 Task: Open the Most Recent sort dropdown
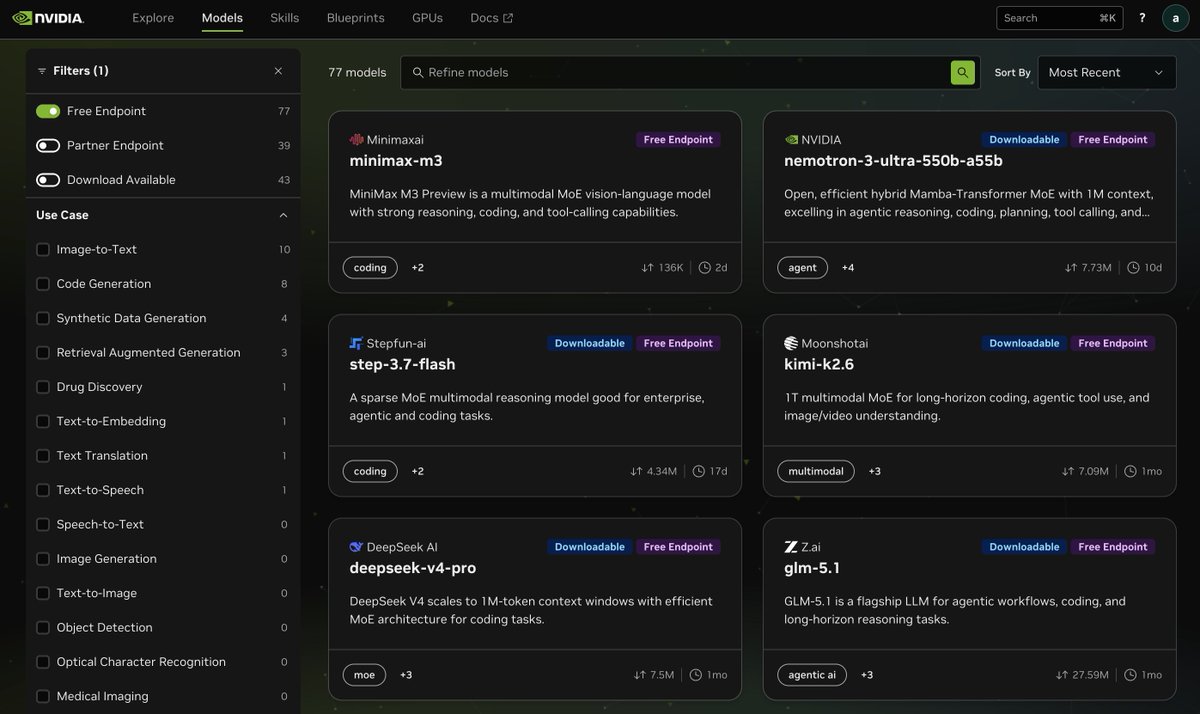coord(1107,72)
